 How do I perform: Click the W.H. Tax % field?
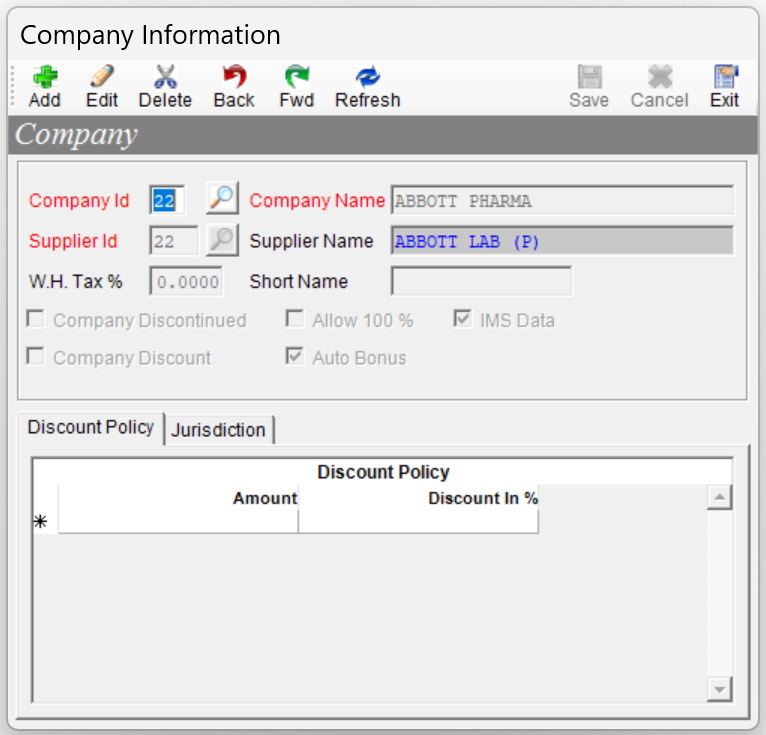point(186,281)
